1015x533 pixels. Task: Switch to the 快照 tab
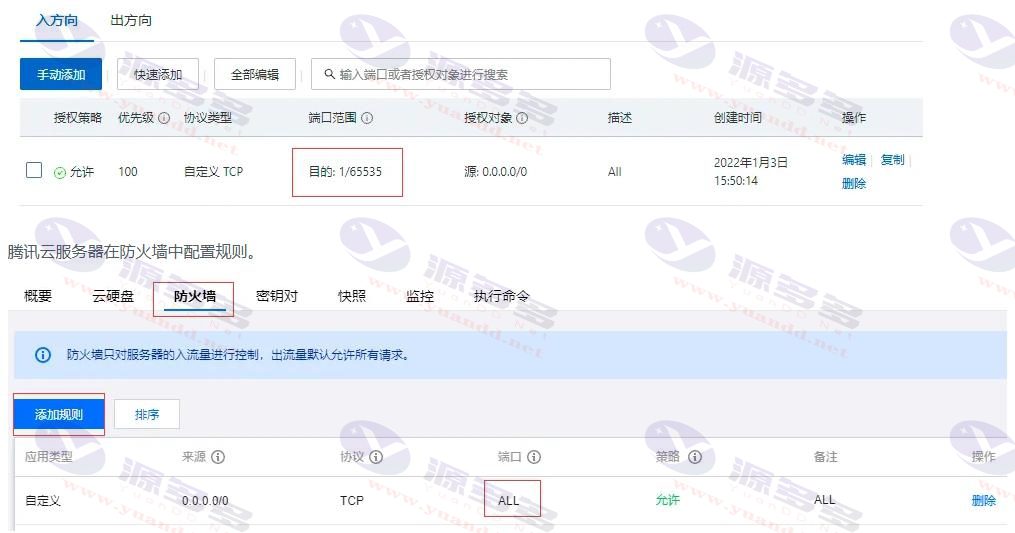(x=351, y=296)
